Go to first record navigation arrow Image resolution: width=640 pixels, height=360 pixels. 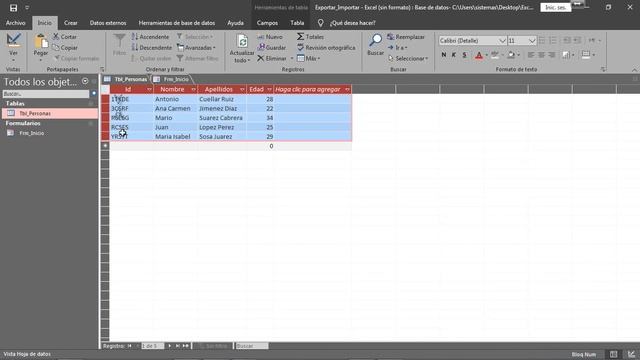click(x=129, y=346)
